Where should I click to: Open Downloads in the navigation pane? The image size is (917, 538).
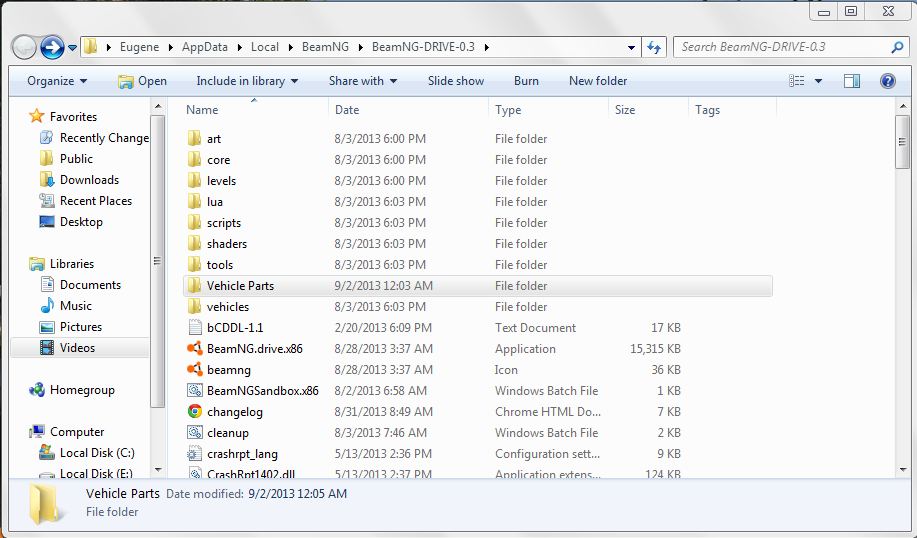pos(89,180)
